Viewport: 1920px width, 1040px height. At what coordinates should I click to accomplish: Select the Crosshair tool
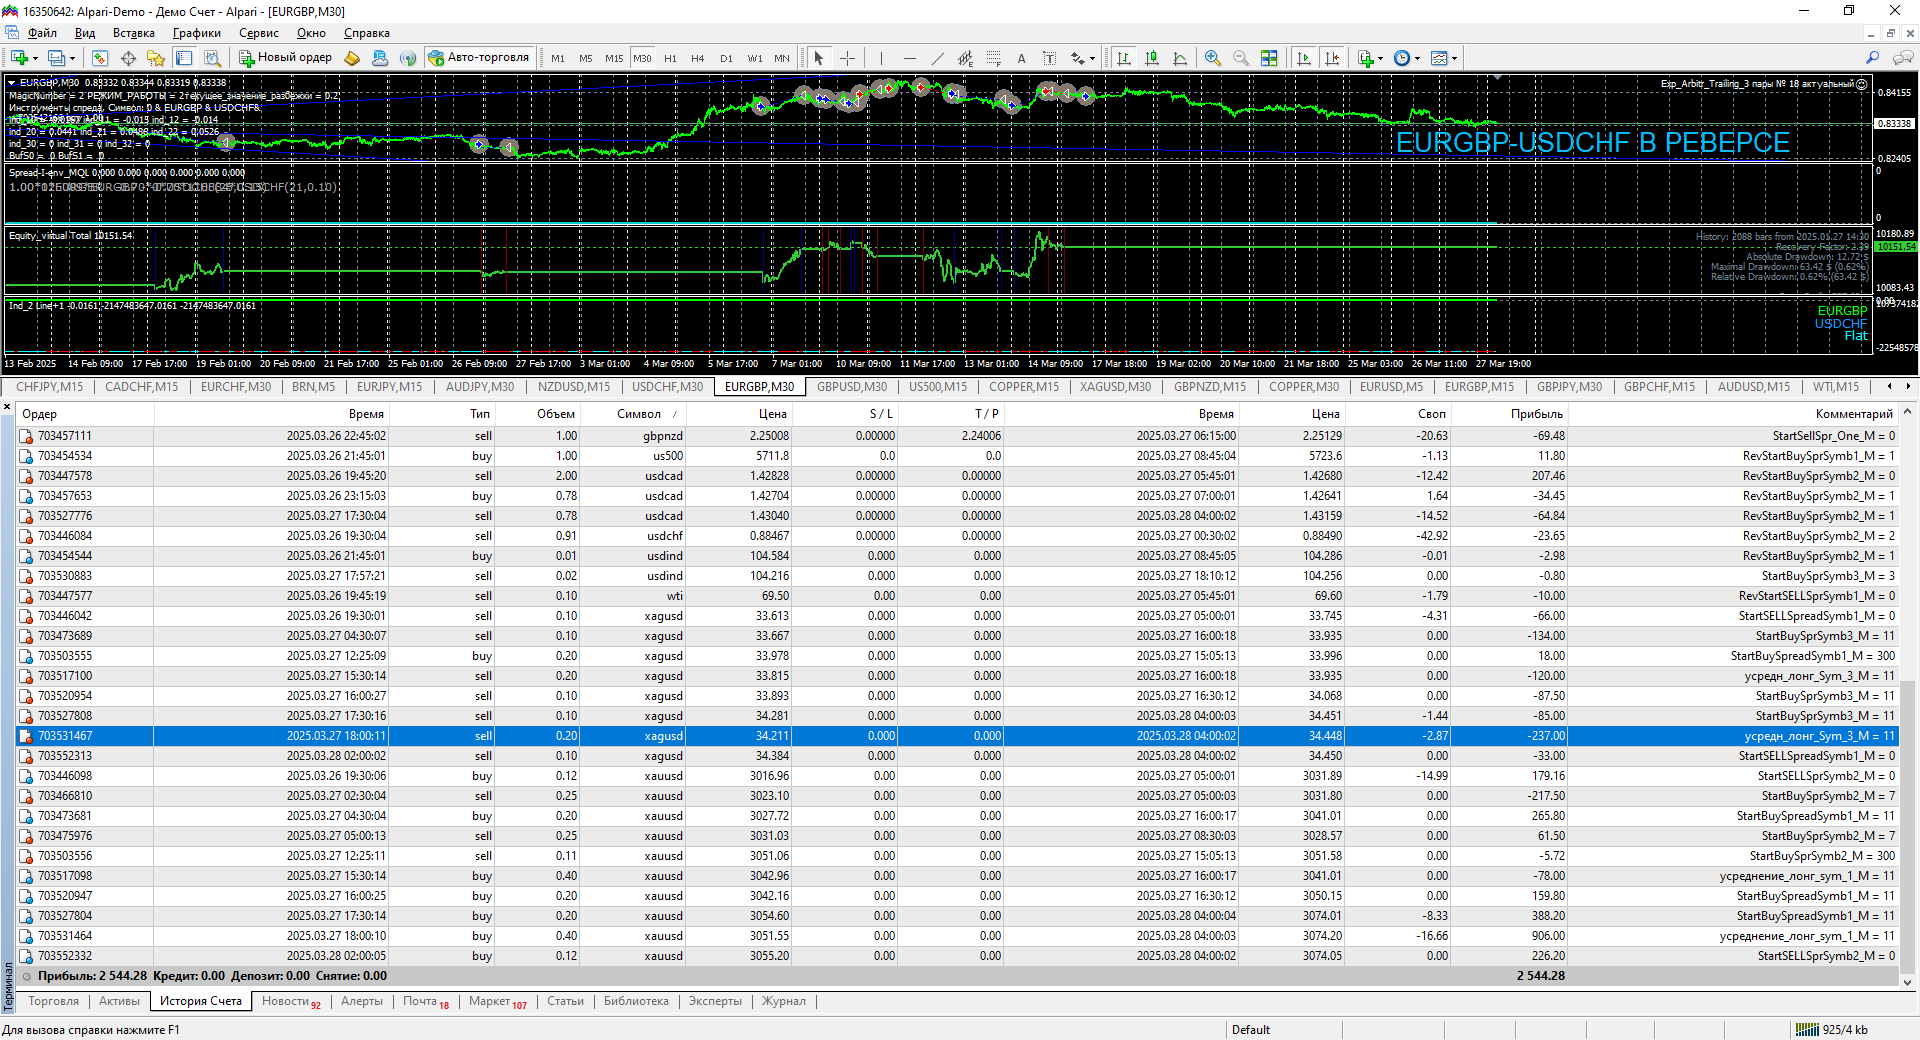(847, 58)
